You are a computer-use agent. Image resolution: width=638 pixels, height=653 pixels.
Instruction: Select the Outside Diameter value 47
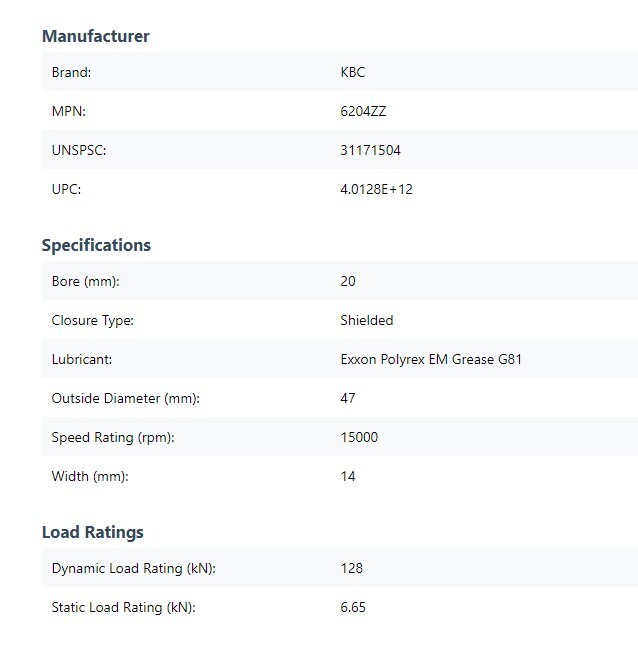348,398
